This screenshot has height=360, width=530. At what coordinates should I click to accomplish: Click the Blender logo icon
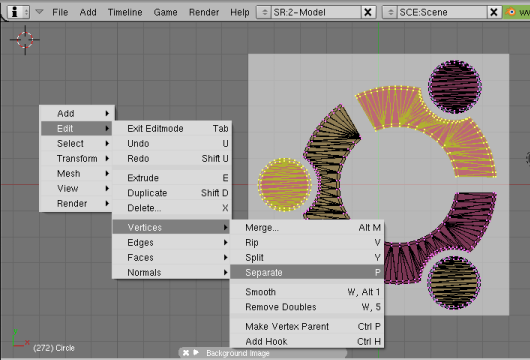511,12
